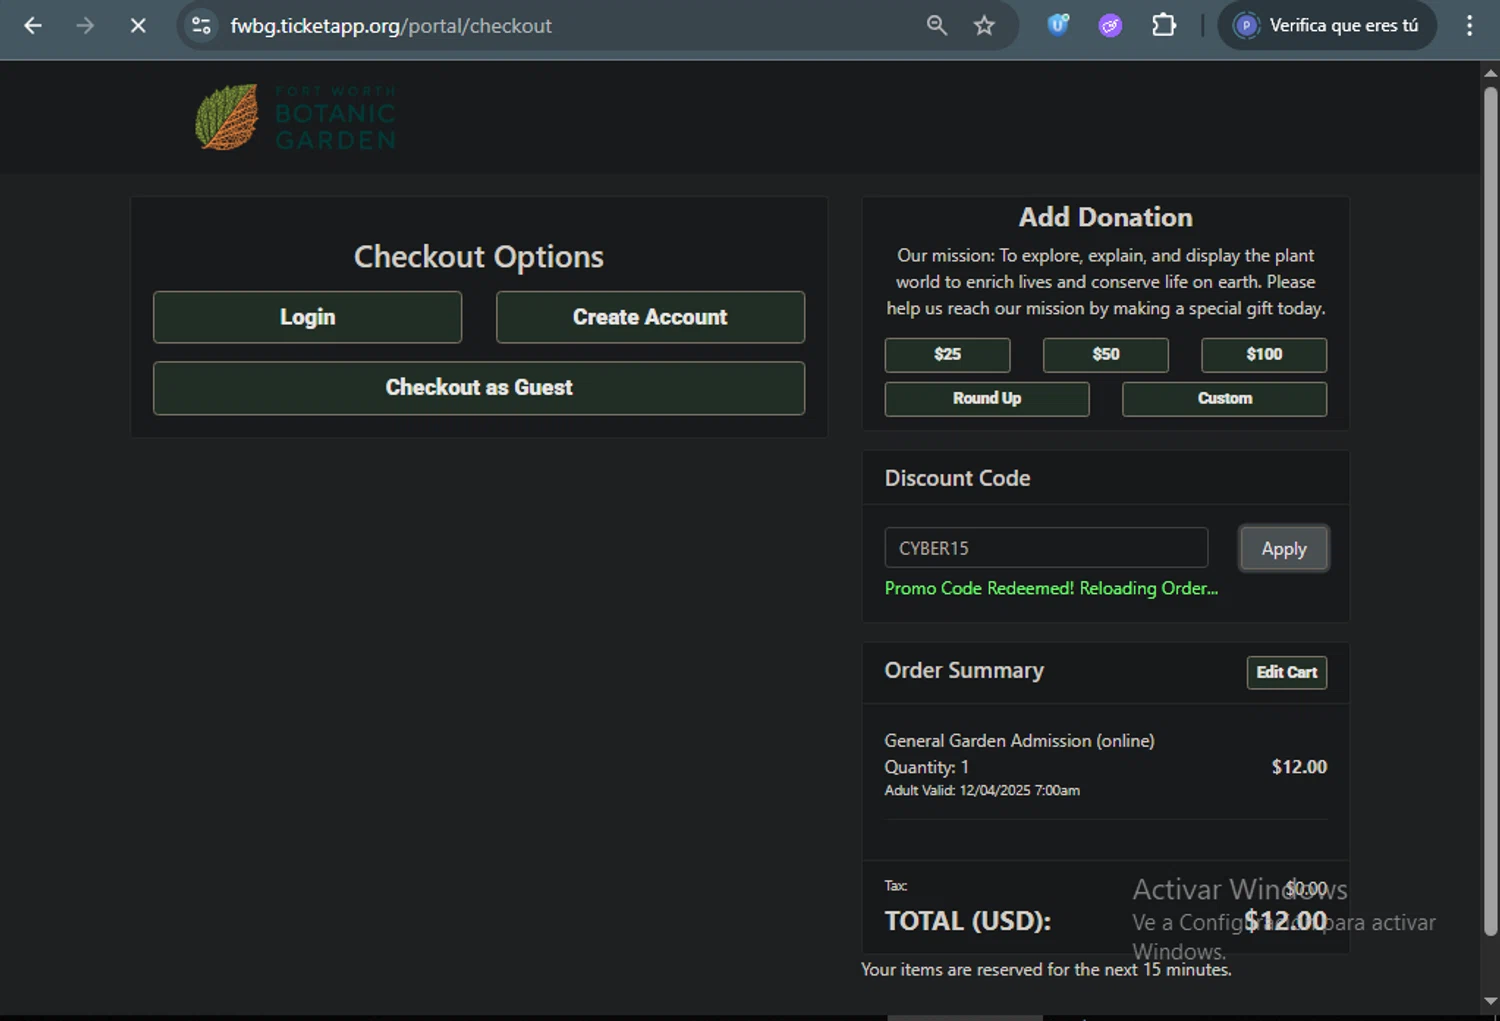Screen dimensions: 1500x1021
Task: Click the $12.00 item price
Action: point(1299,767)
